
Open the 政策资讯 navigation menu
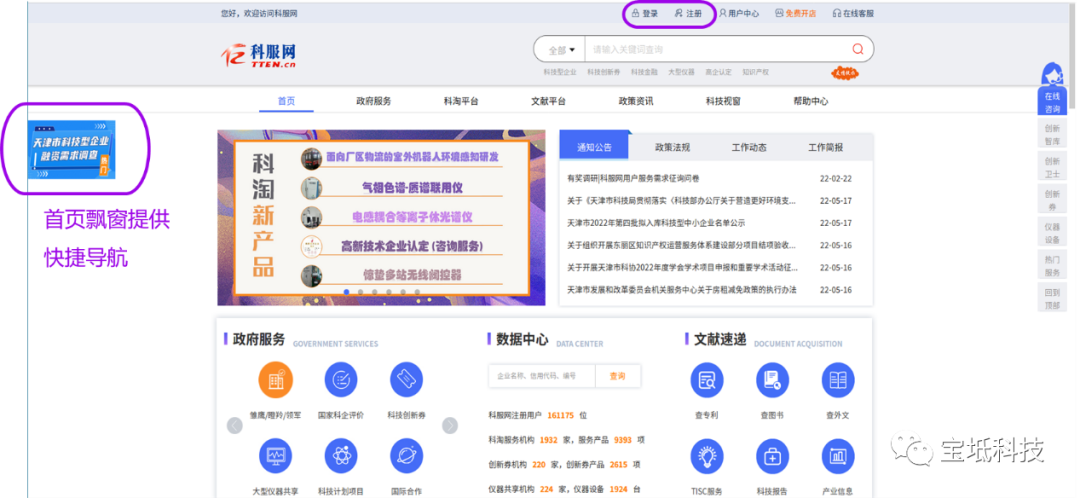coord(636,101)
